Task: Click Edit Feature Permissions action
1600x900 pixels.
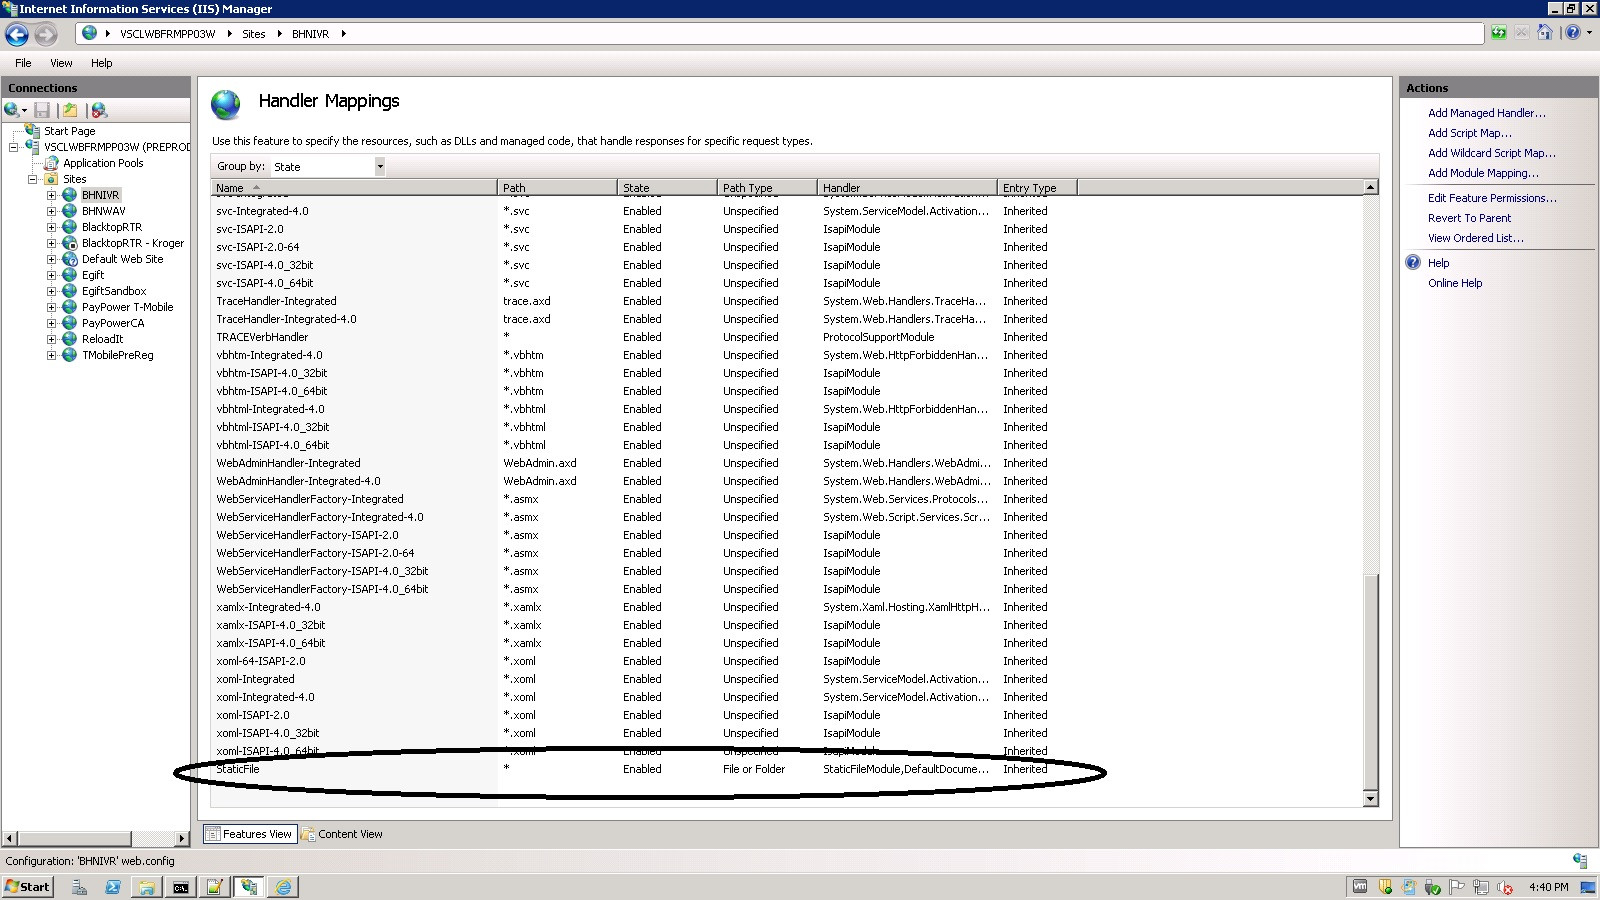Action: (x=1492, y=198)
